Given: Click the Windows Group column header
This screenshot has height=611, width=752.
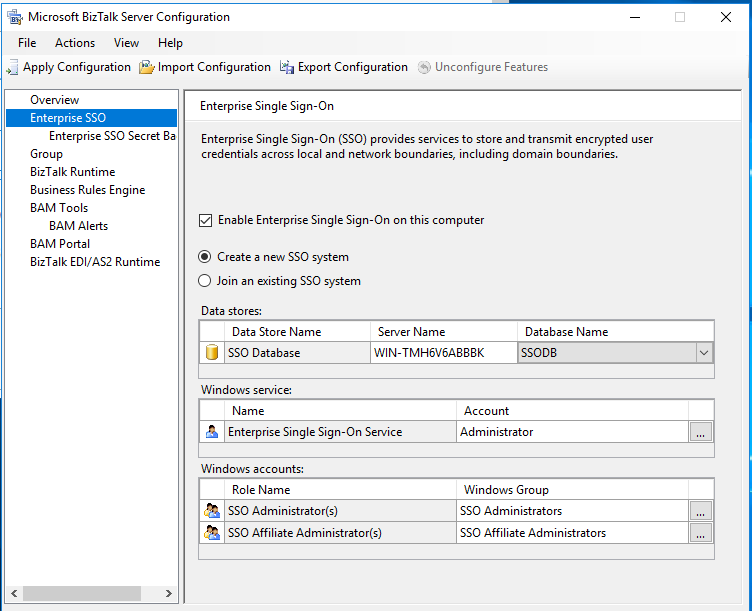Looking at the screenshot, I should click(x=573, y=490).
